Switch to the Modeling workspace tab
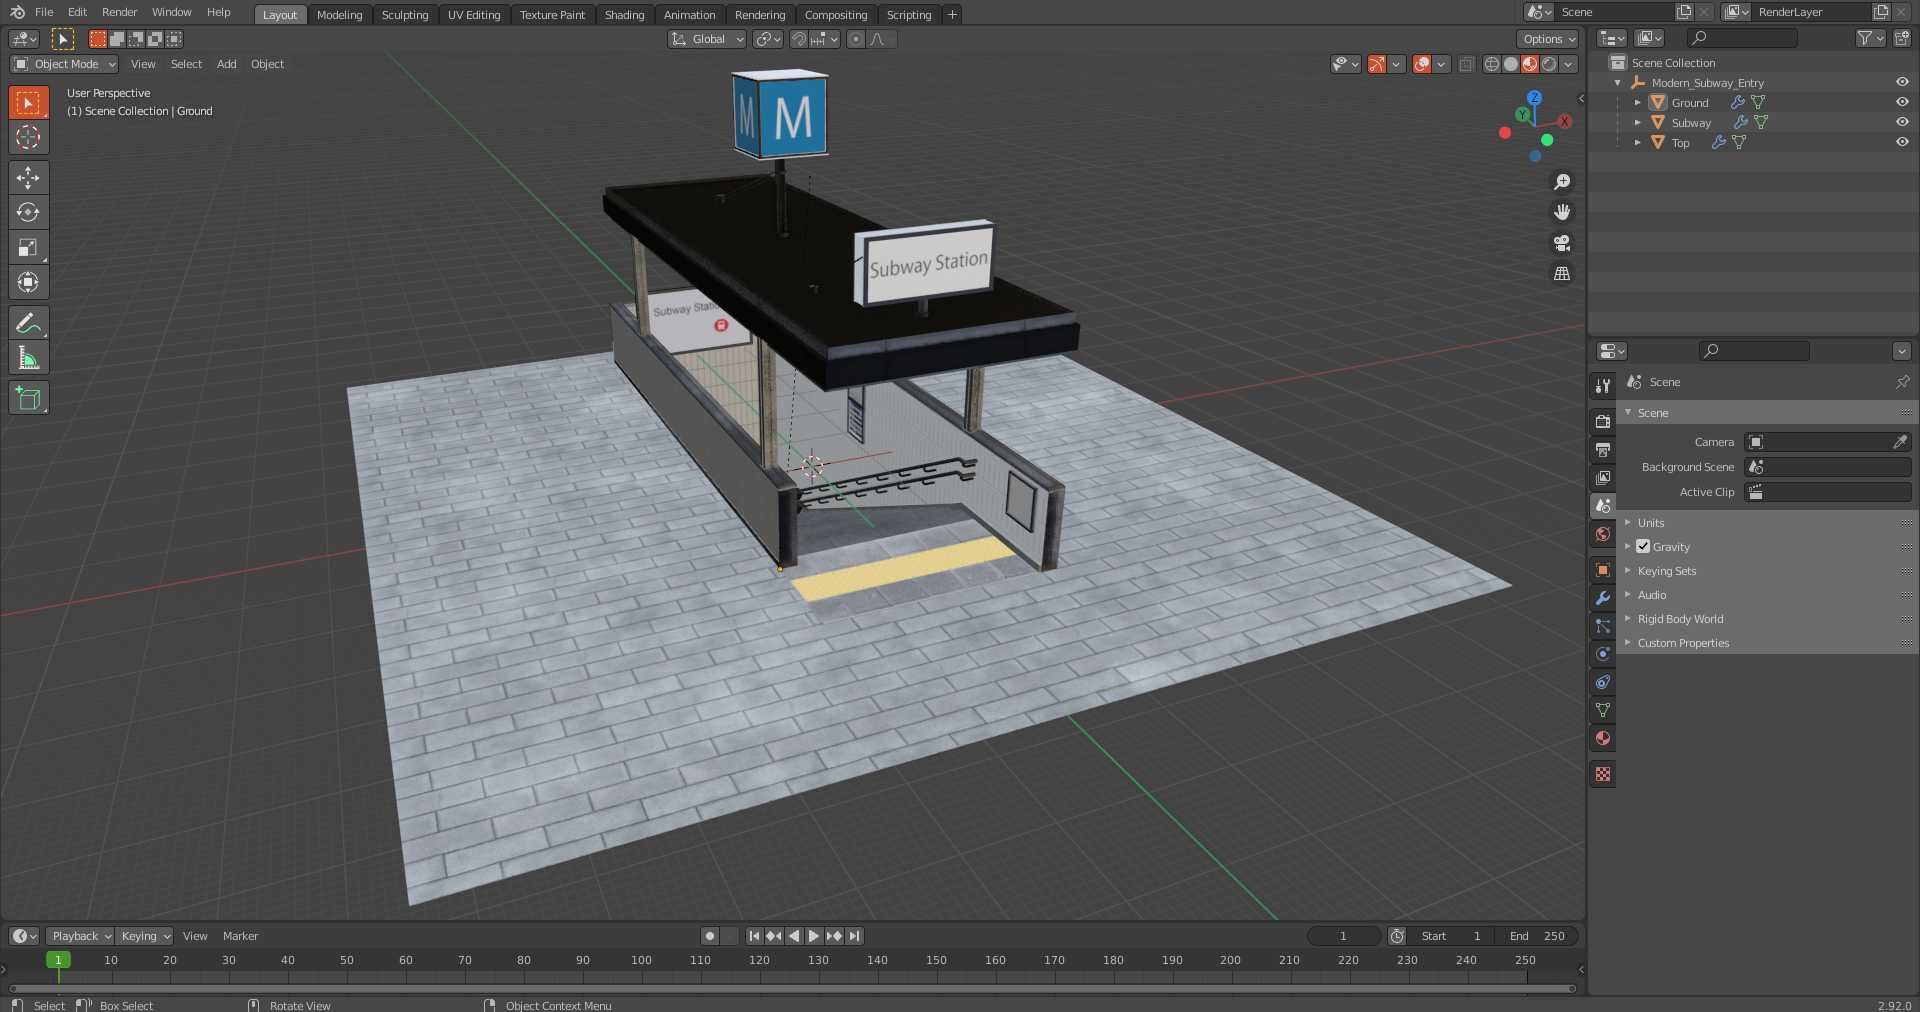The image size is (1920, 1012). tap(339, 15)
